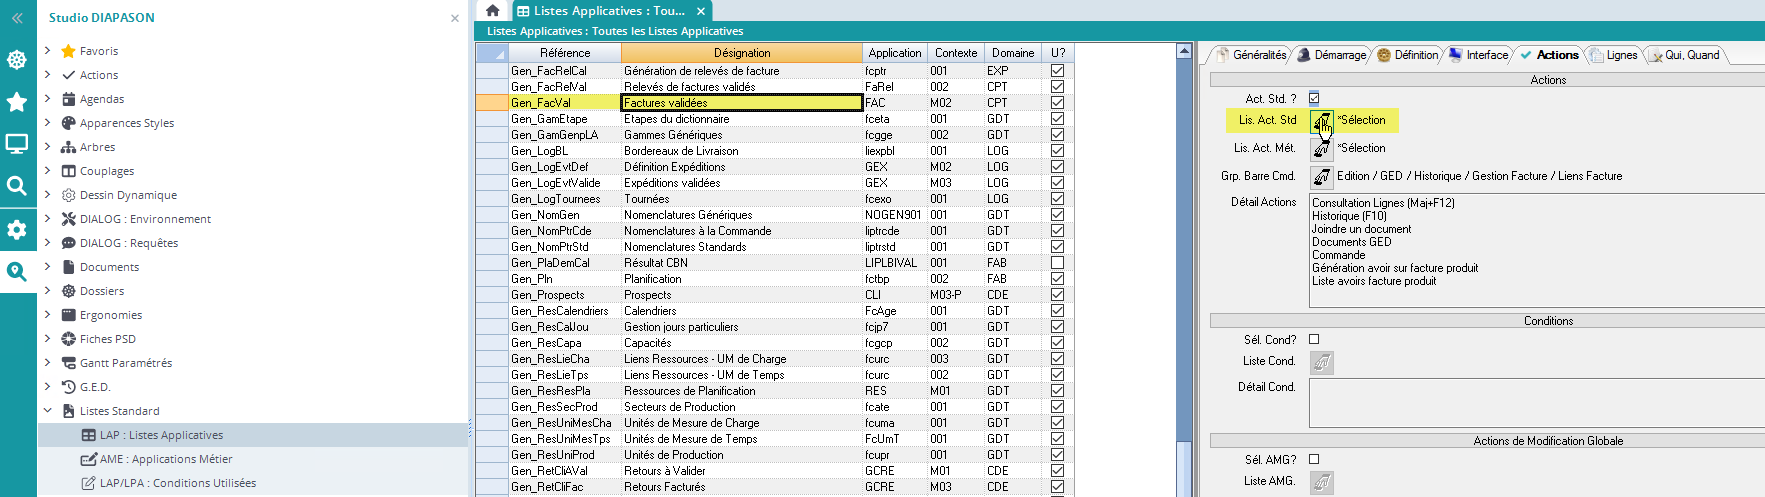The width and height of the screenshot is (1765, 497).
Task: Open the star favorites icon in the sidebar
Action: point(17,101)
